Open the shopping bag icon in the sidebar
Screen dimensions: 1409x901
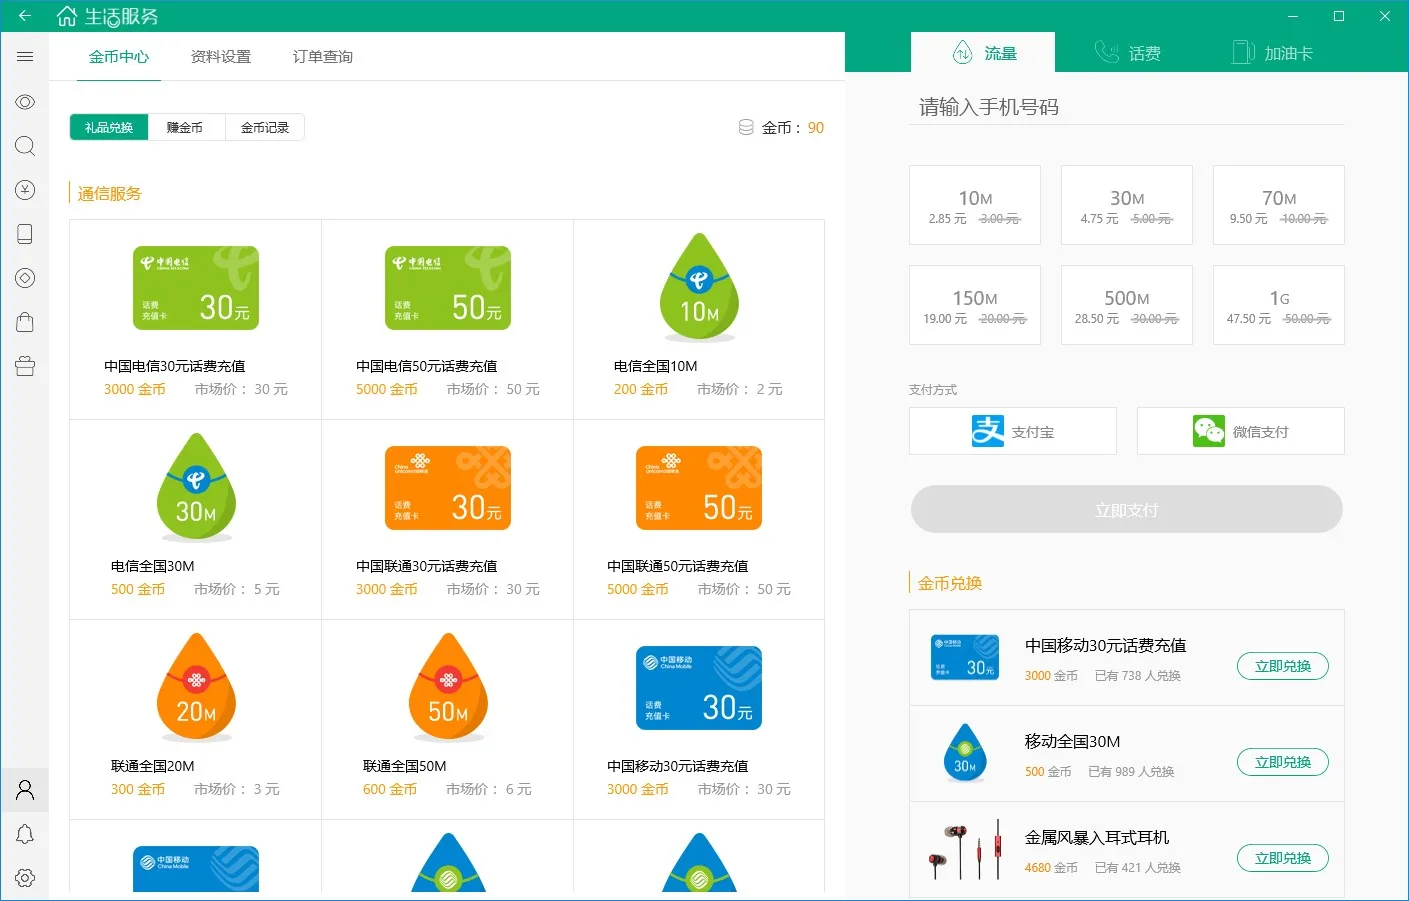[25, 322]
